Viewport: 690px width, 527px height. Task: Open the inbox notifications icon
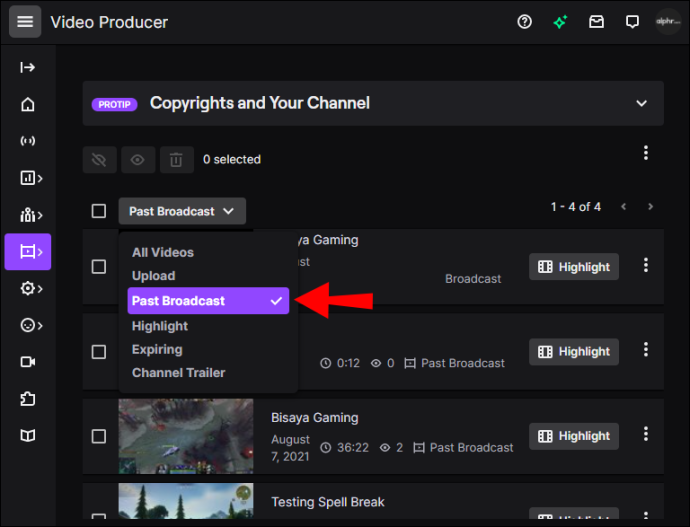[596, 22]
